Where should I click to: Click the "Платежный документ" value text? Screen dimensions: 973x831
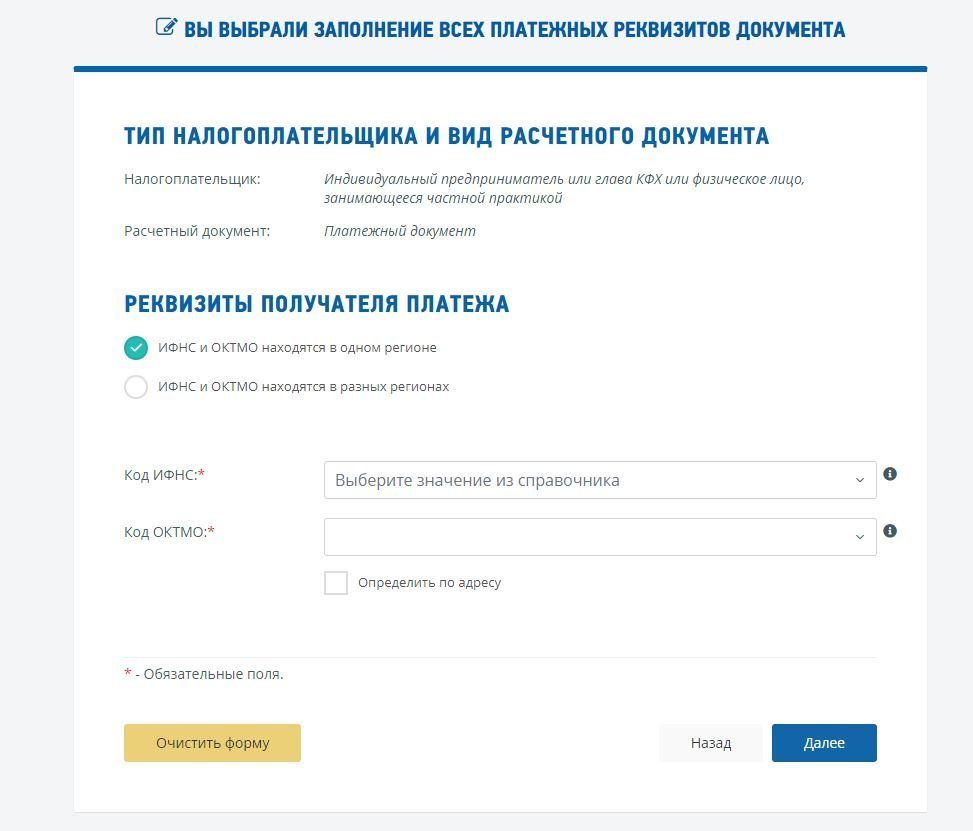pos(399,231)
